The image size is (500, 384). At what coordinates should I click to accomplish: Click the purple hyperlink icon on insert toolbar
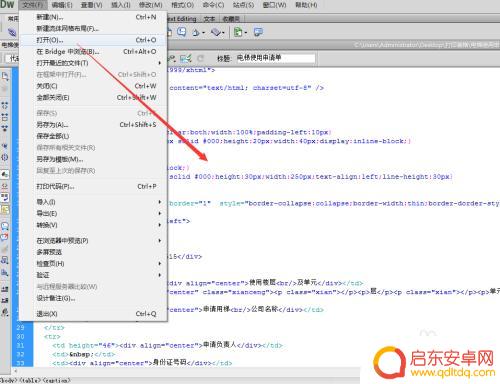[x=12, y=32]
